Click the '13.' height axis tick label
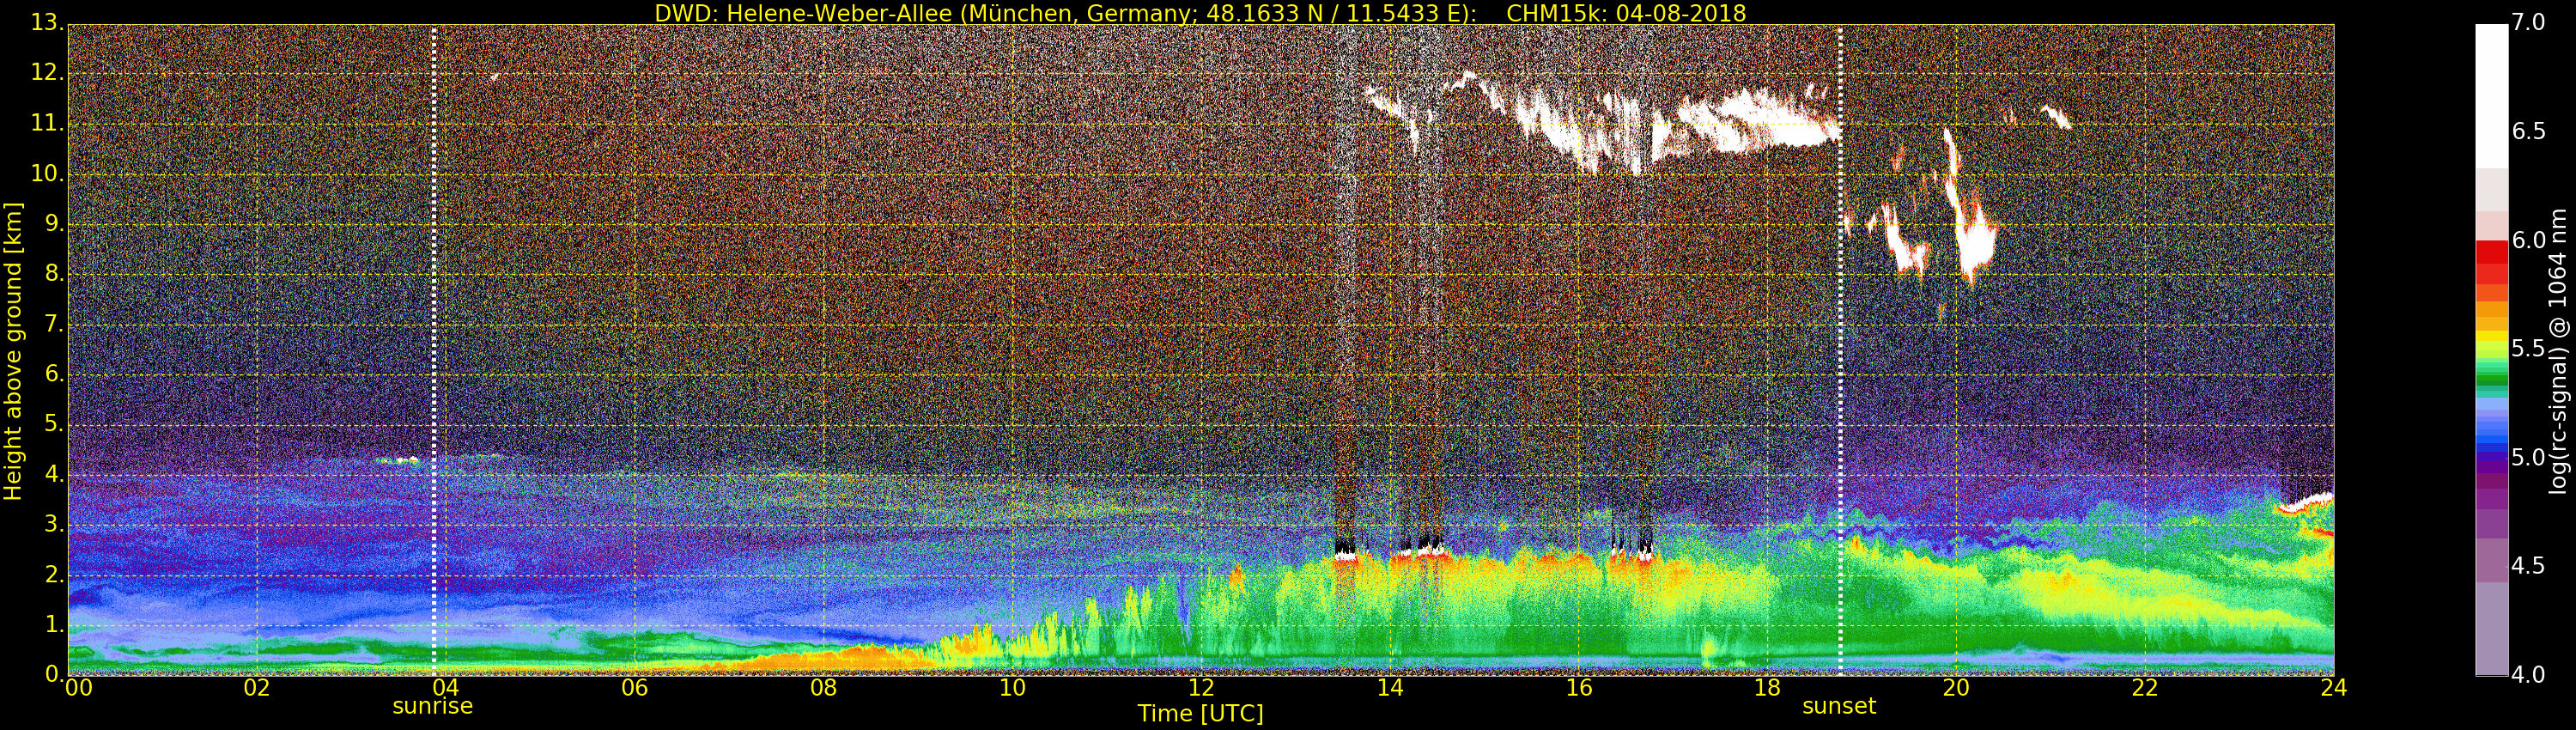The width and height of the screenshot is (2576, 730). pos(47,23)
